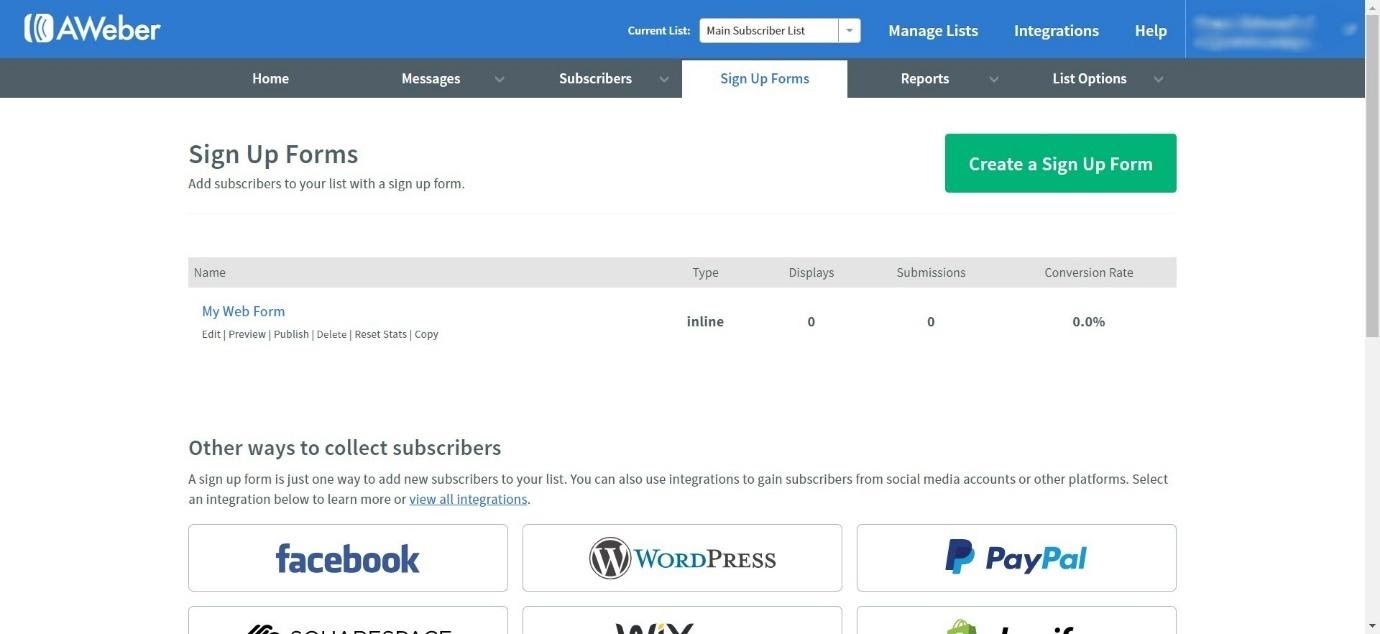
Task: Choose the PayPal integration card
Action: (1016, 558)
